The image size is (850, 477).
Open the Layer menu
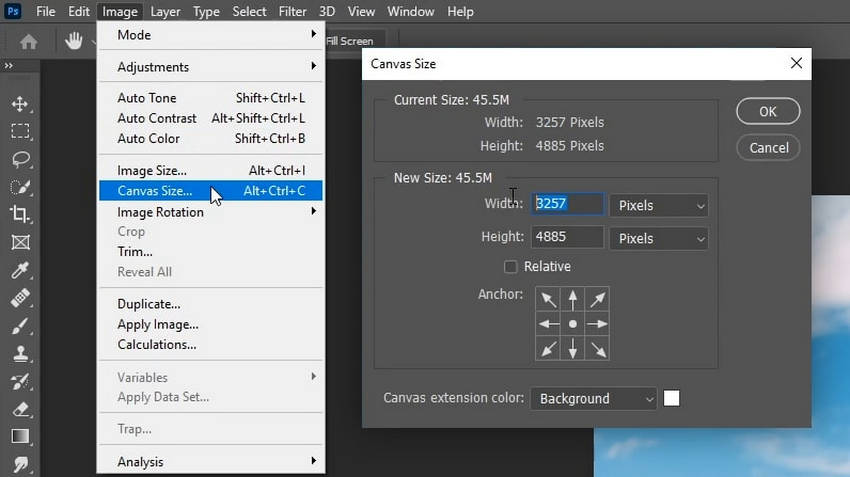pyautogui.click(x=165, y=11)
